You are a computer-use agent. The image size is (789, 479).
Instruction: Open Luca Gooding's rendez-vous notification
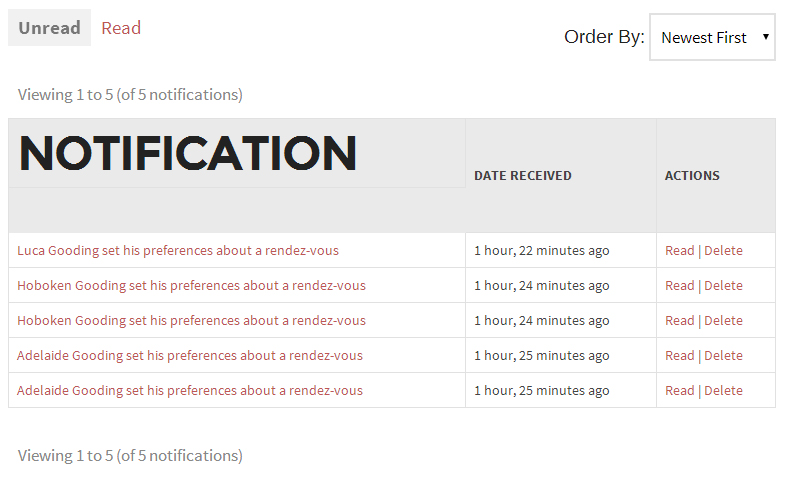177,250
